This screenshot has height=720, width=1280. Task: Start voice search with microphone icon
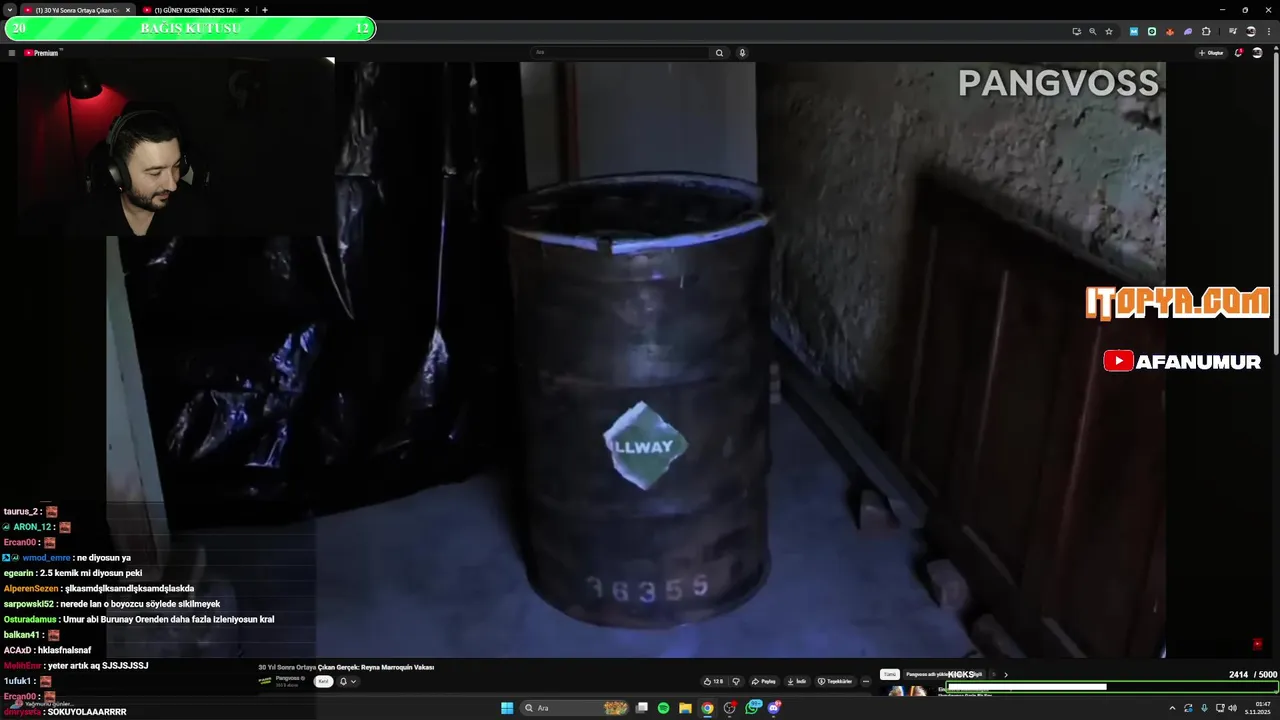click(742, 53)
